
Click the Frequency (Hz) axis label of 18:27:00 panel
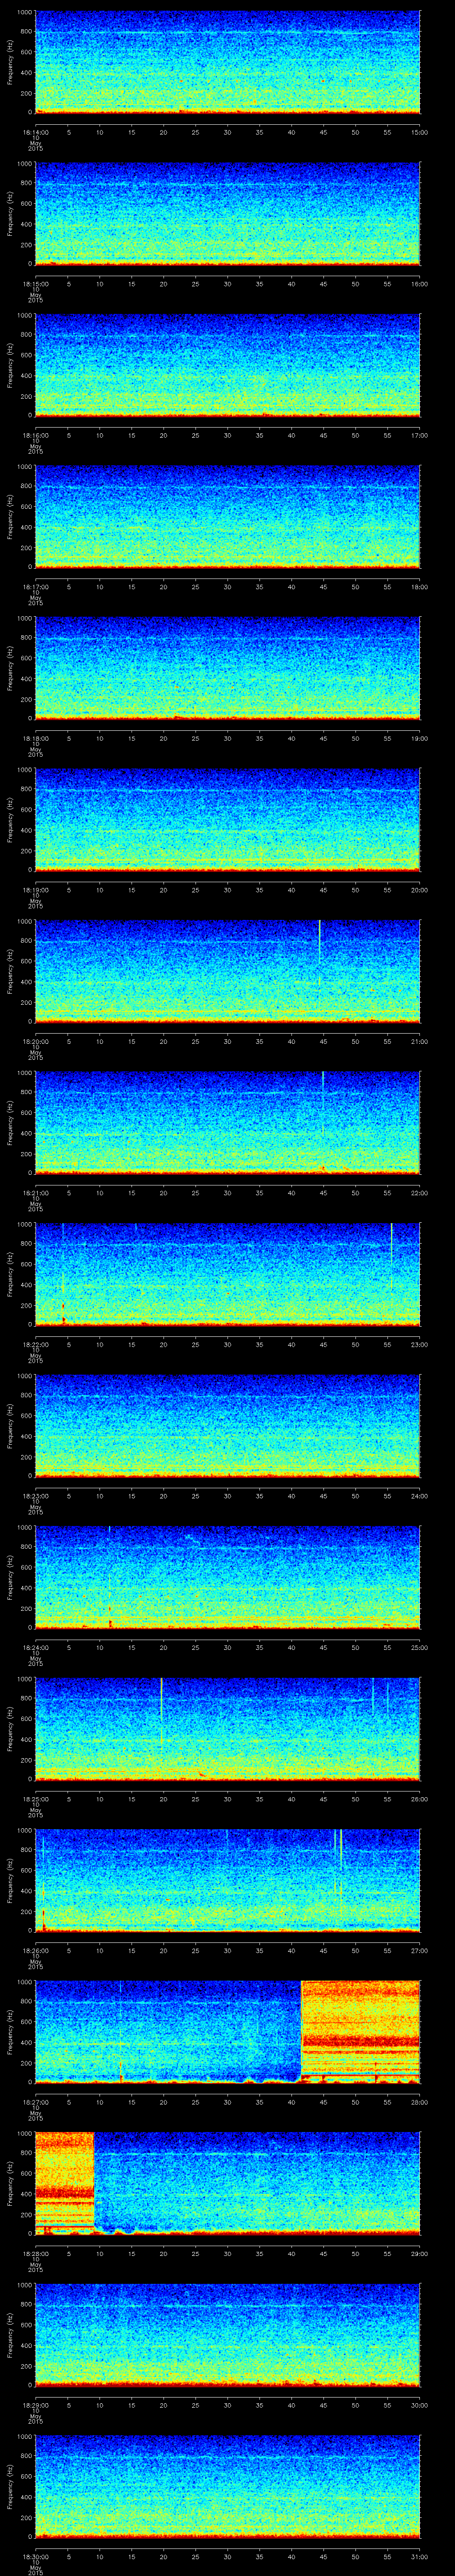[11, 2032]
